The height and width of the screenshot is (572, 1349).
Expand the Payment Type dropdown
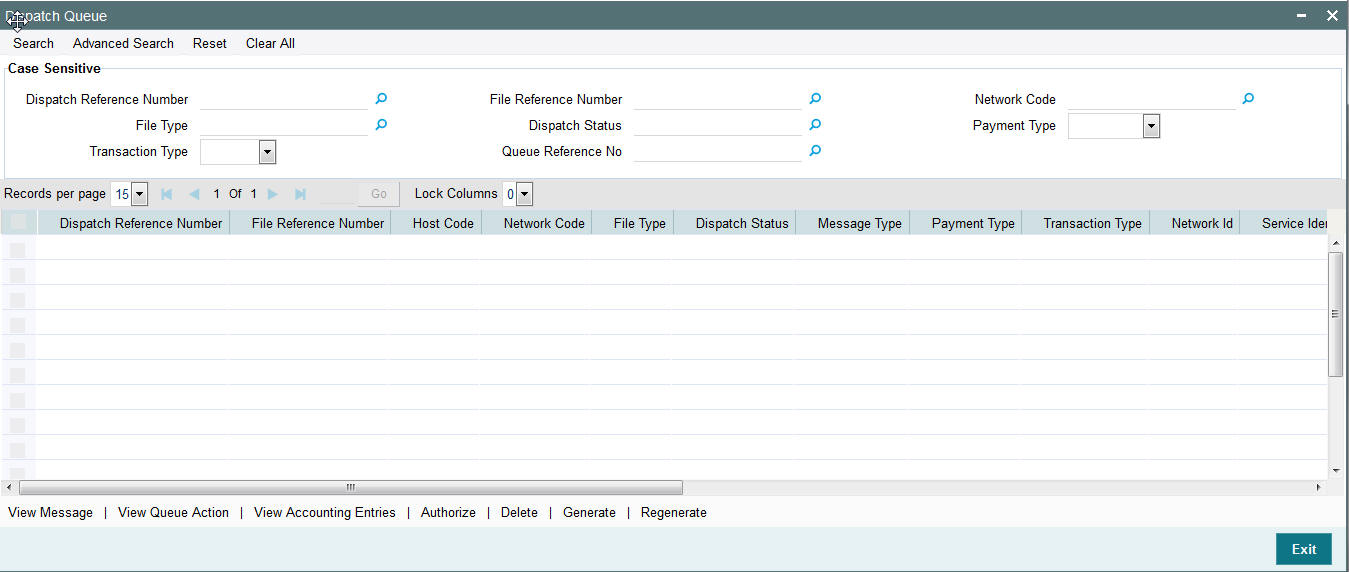tap(1151, 126)
